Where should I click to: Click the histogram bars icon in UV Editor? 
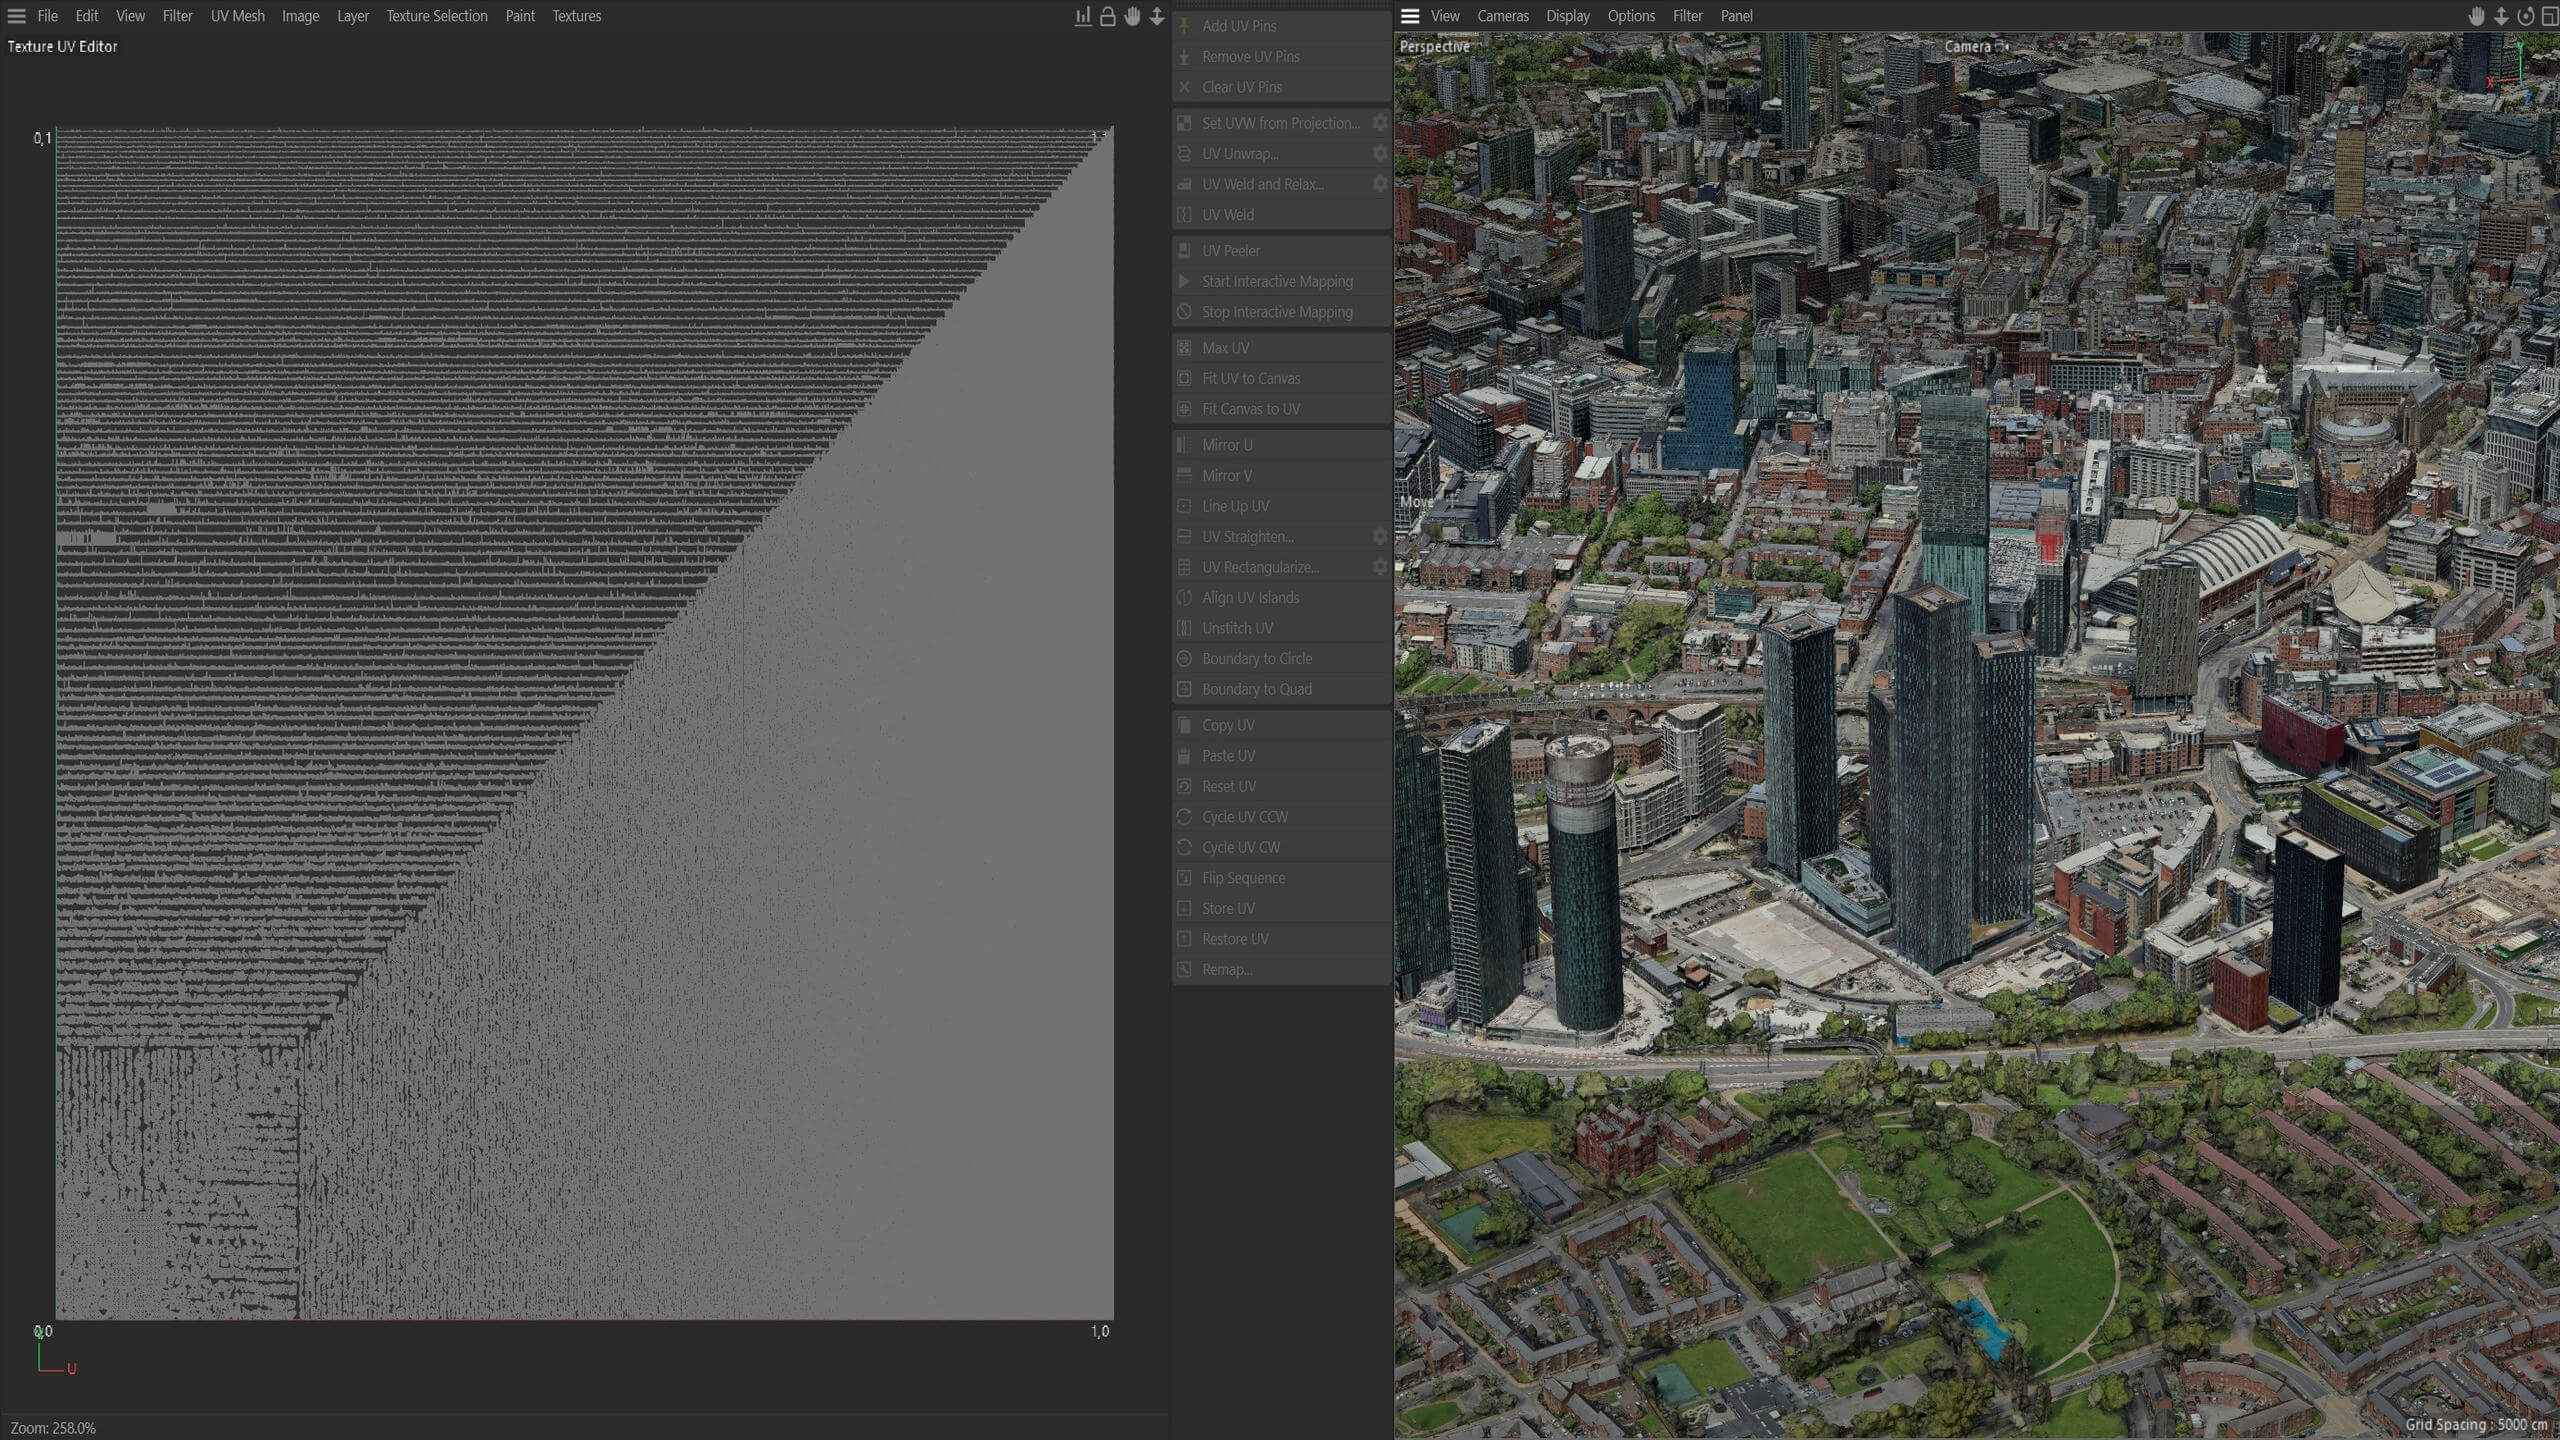1083,16
